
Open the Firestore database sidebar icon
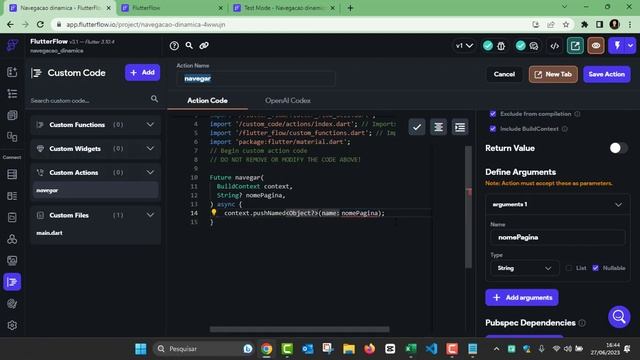pyautogui.click(x=12, y=174)
